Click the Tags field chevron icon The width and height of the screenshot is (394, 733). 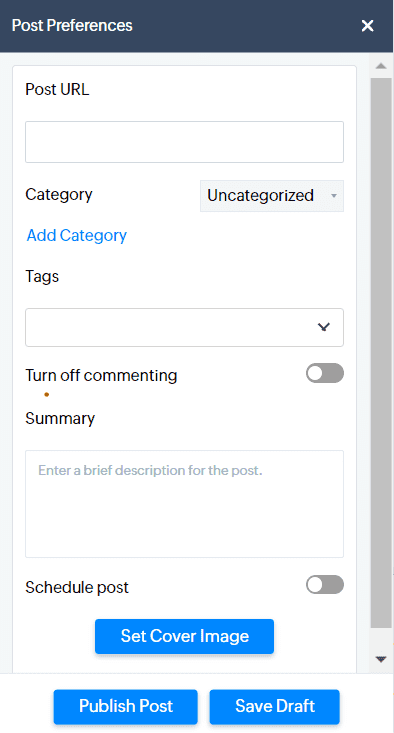pyautogui.click(x=323, y=327)
